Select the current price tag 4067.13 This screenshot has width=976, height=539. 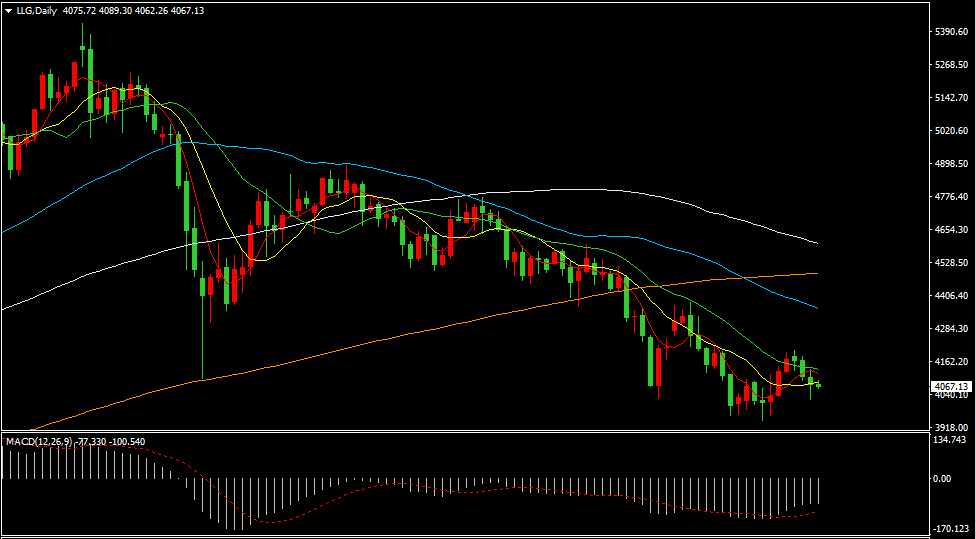(x=951, y=387)
